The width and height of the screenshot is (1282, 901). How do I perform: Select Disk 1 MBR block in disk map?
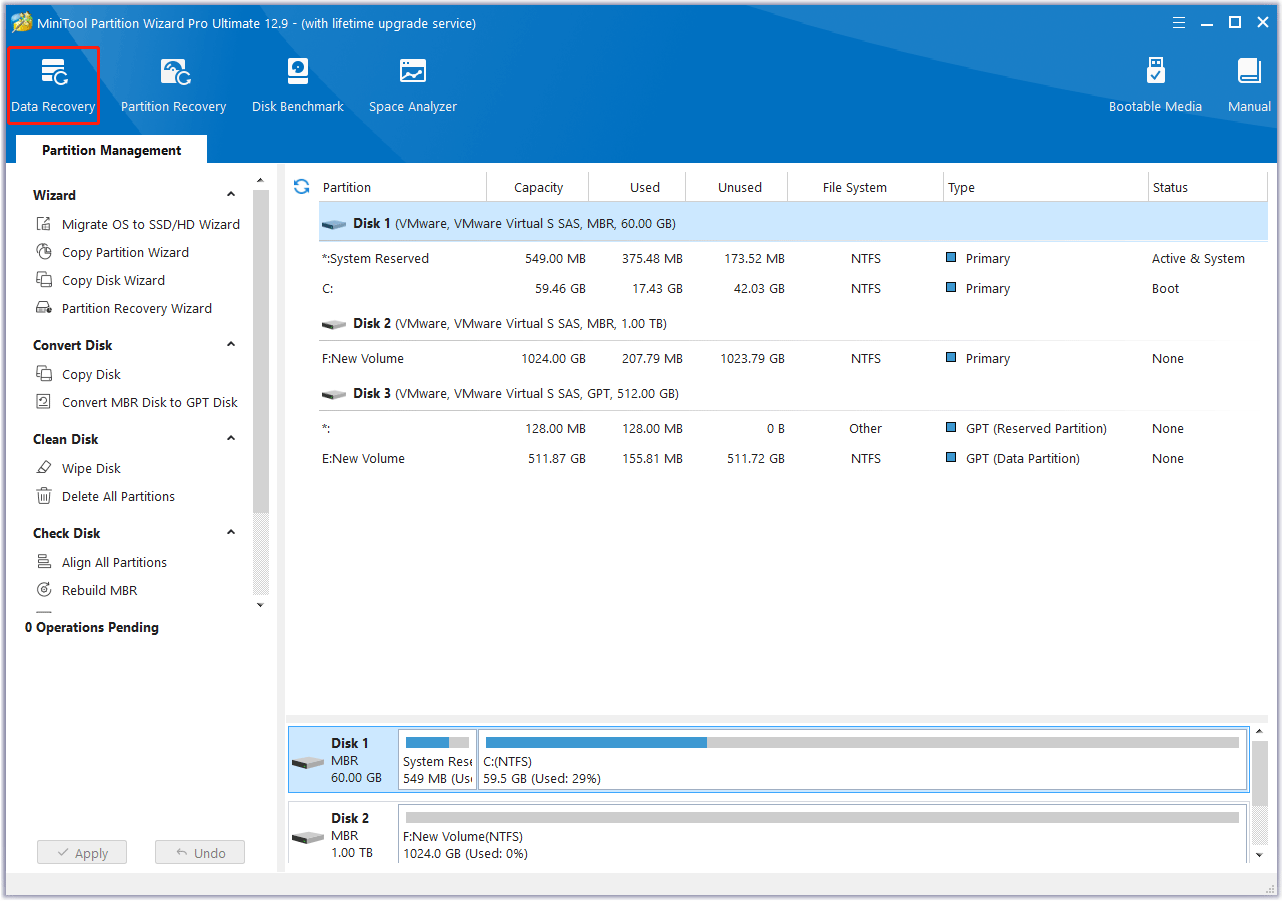[343, 760]
